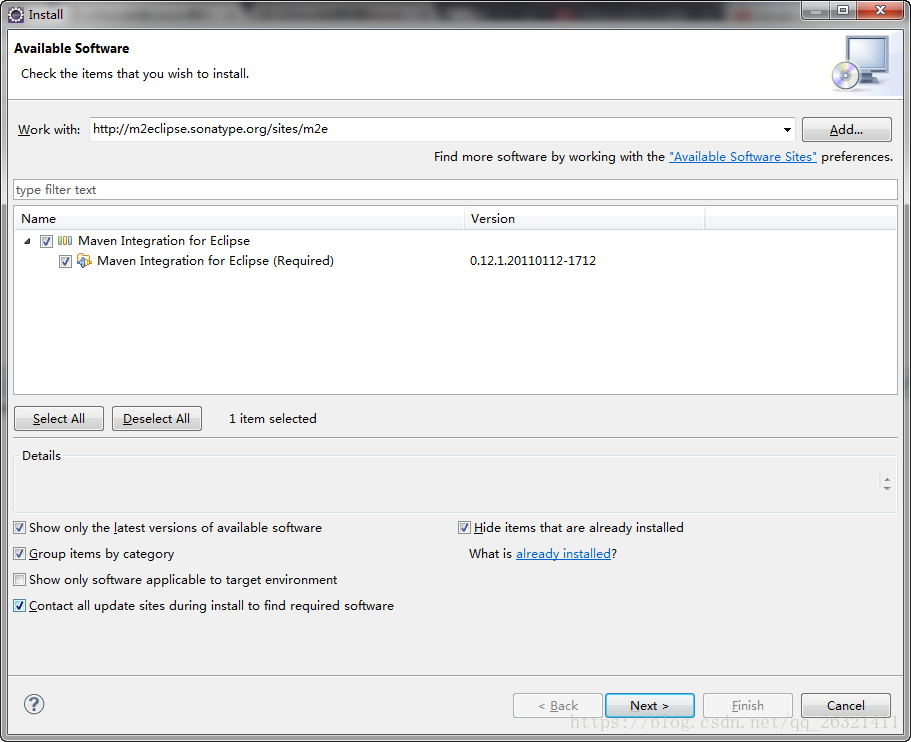Viewport: 911px width, 742px height.
Task: Close the Install dialog window
Action: tap(880, 11)
